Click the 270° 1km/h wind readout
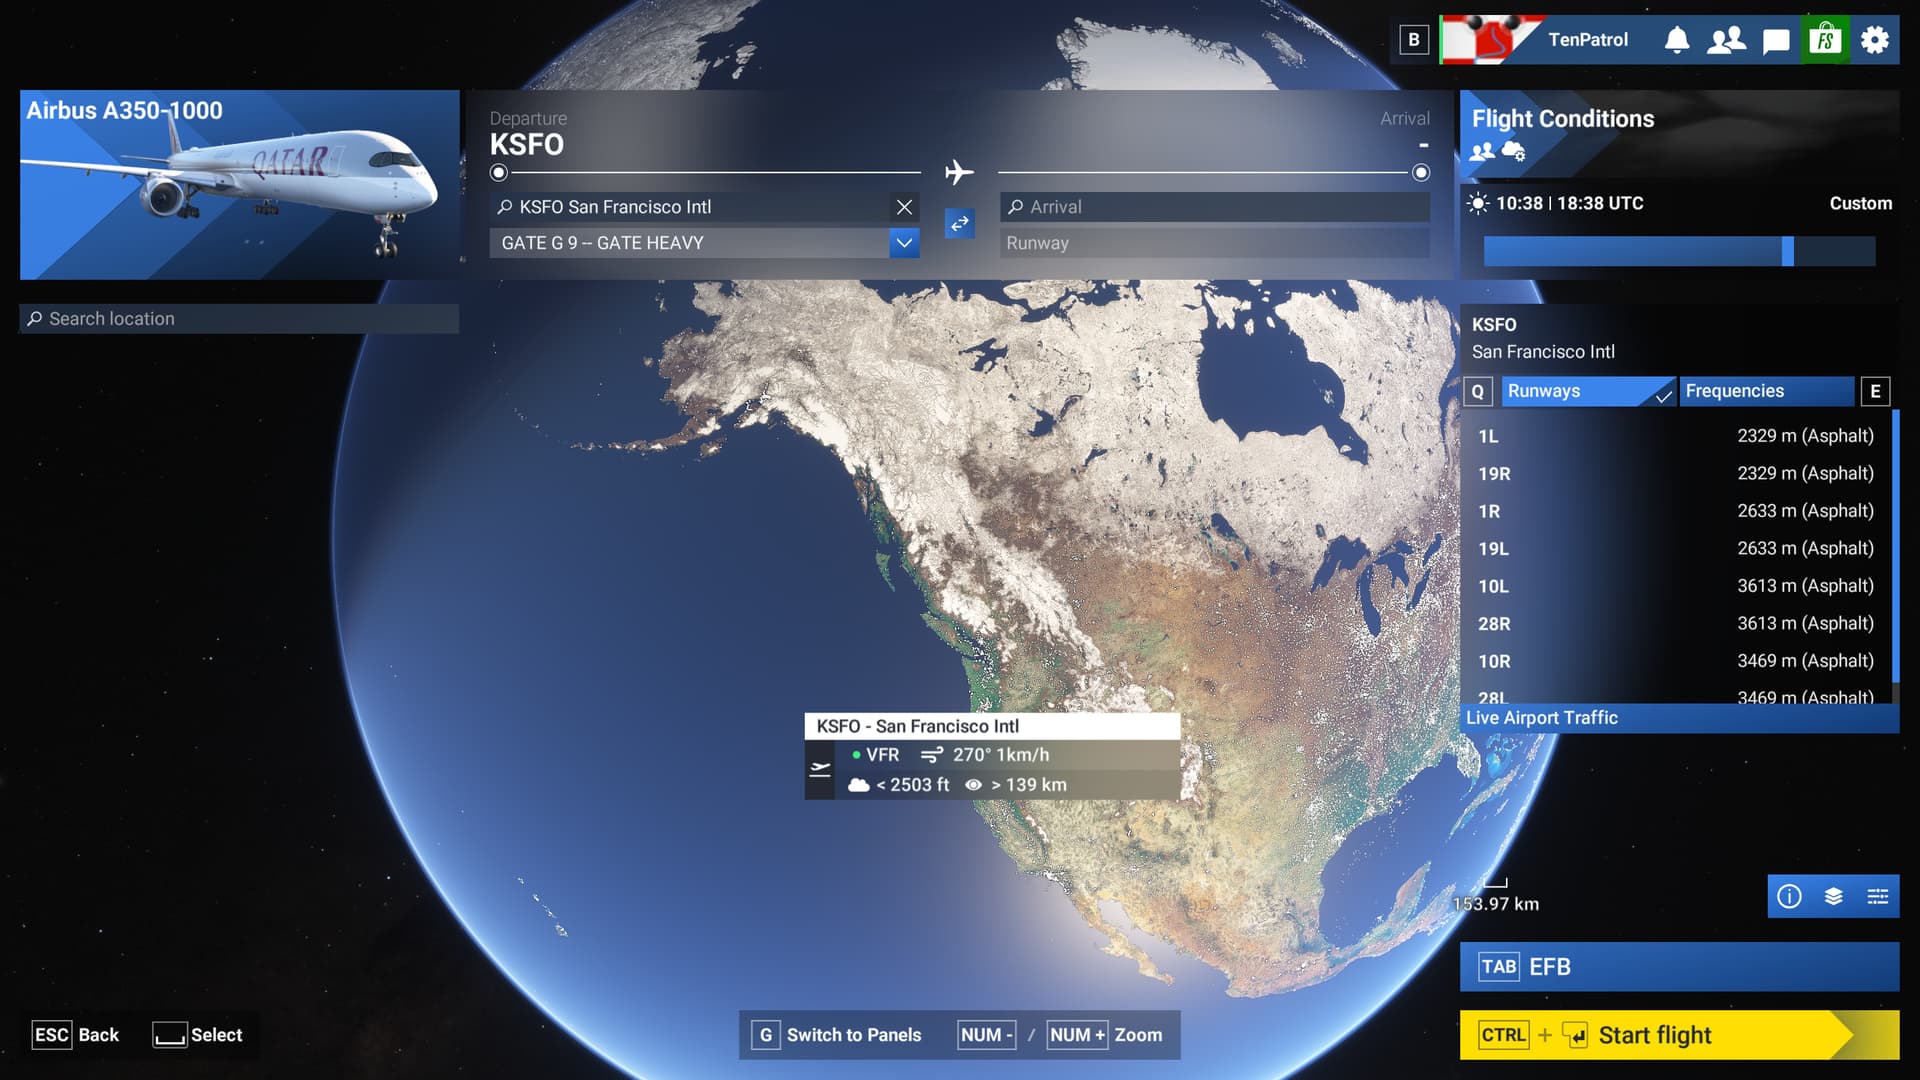 pyautogui.click(x=985, y=755)
